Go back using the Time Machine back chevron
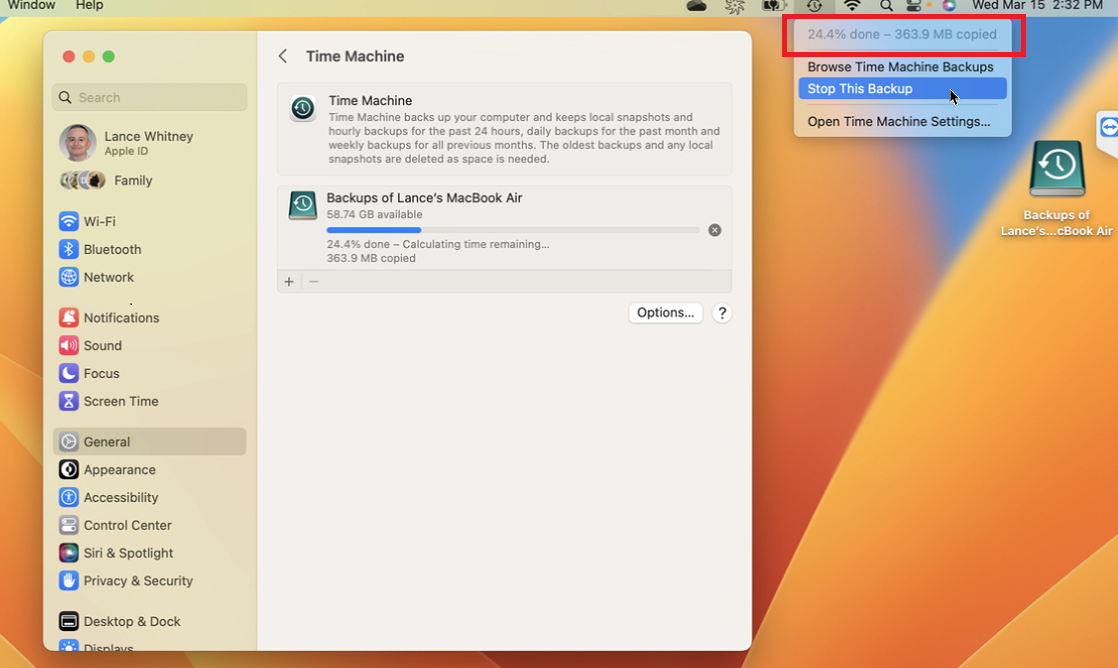Viewport: 1118px width, 668px height. point(281,56)
